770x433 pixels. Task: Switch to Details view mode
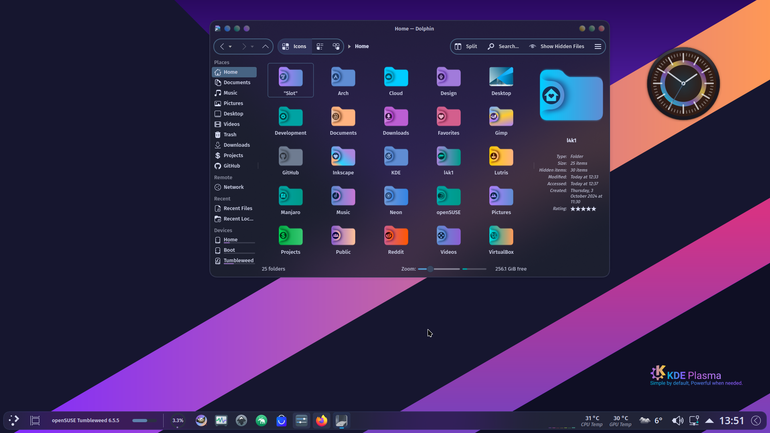pyautogui.click(x=336, y=47)
